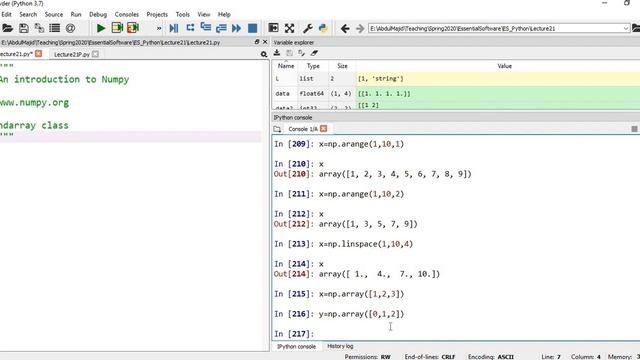Open the View menu
640x360 pixels.
click(204, 14)
